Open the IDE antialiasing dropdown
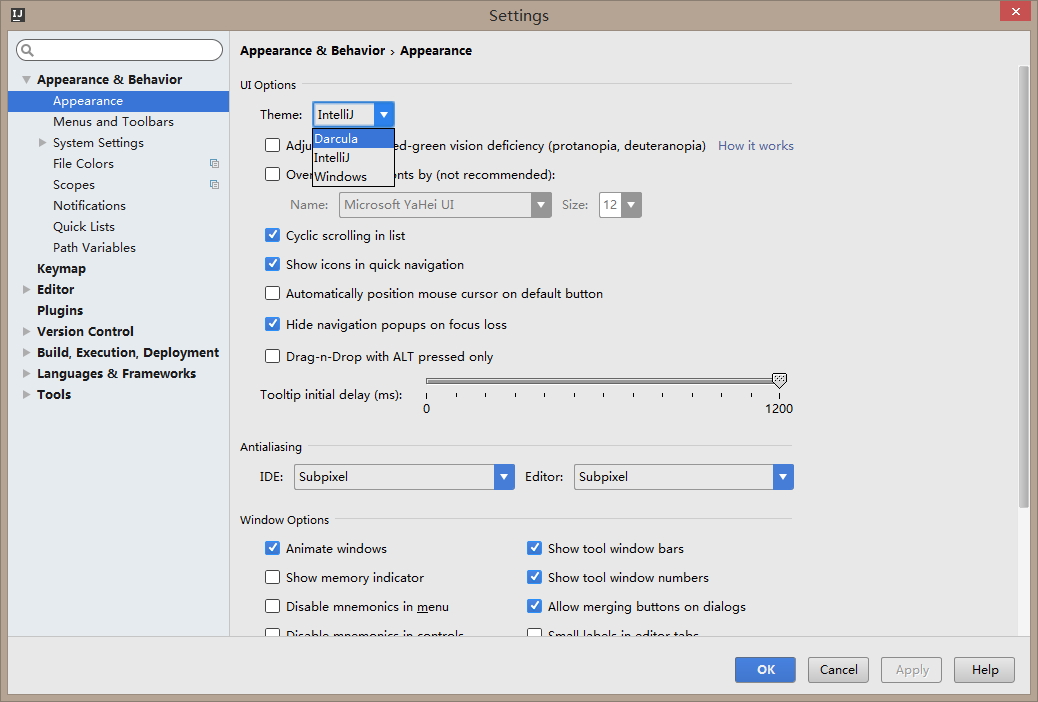Screen dimensions: 1038x702 (404, 477)
